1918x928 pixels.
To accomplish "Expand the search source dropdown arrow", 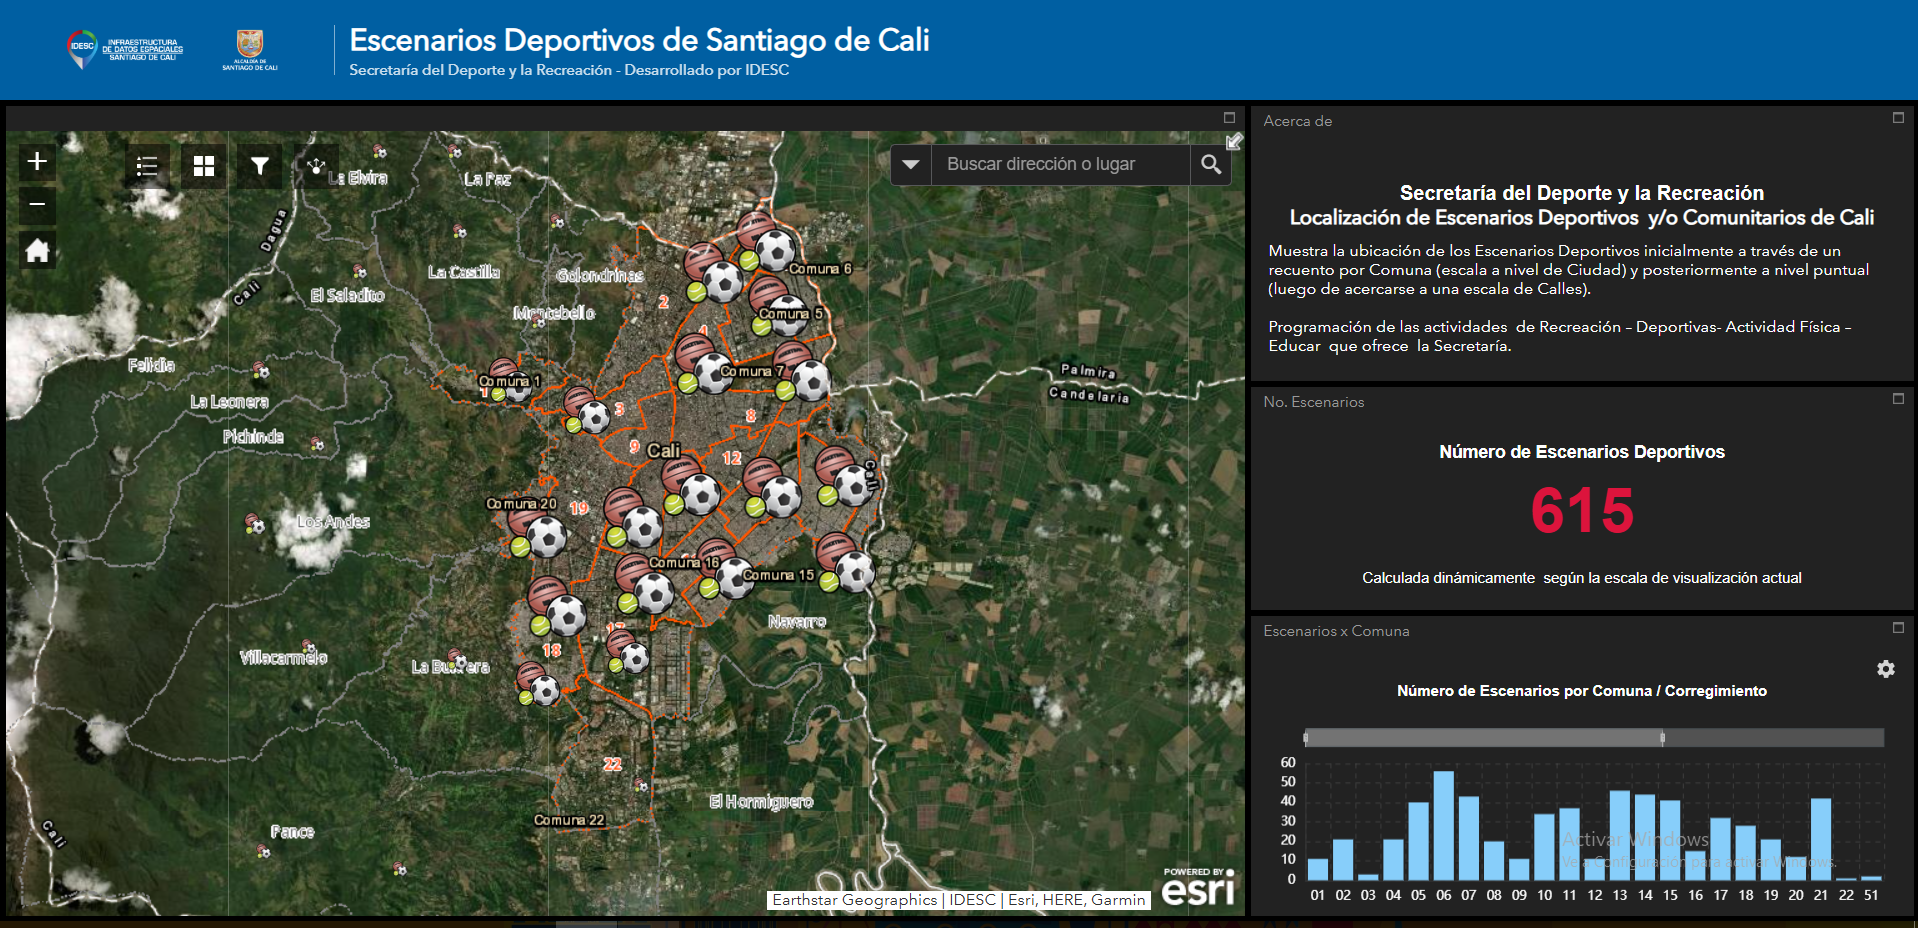I will [911, 165].
